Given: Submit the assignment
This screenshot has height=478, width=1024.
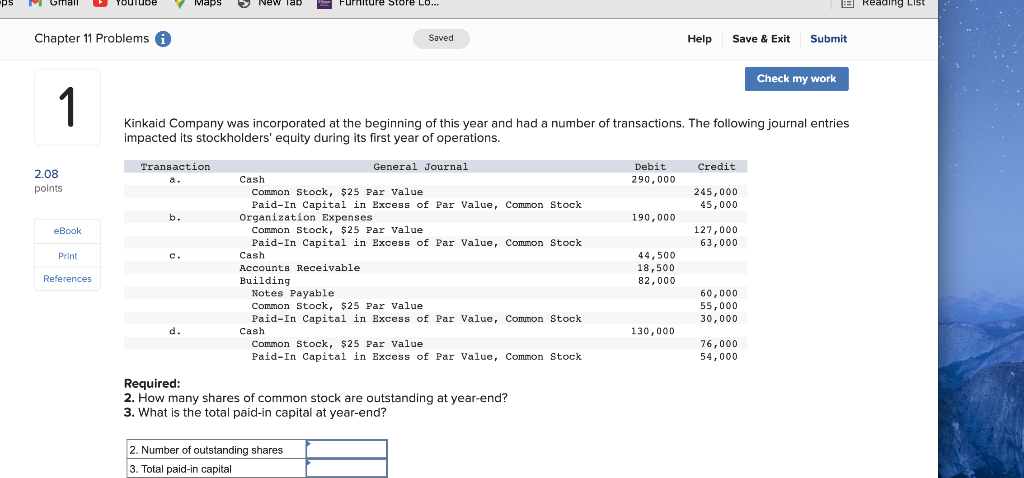Looking at the screenshot, I should (x=828, y=39).
